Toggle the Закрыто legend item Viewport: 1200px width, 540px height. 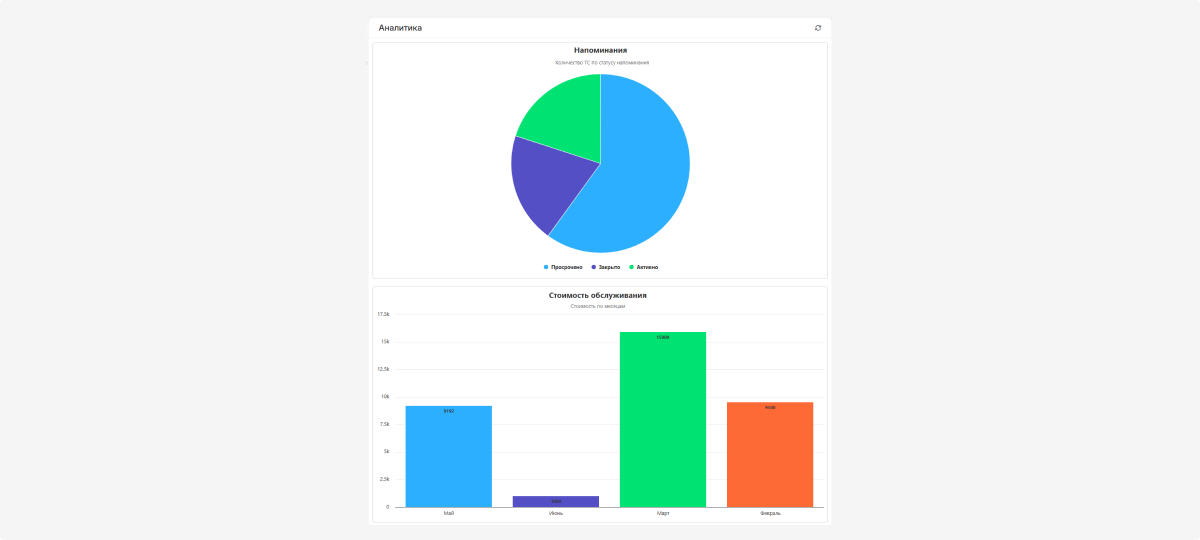click(x=609, y=267)
